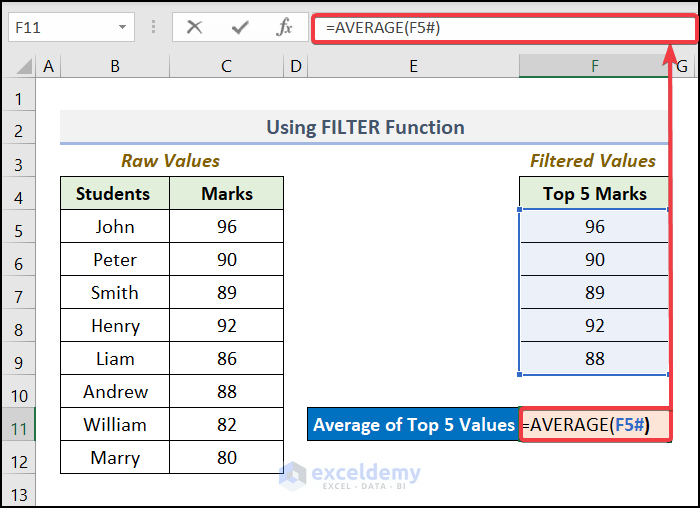Select row 5 header
This screenshot has height=508, width=700.
click(18, 227)
